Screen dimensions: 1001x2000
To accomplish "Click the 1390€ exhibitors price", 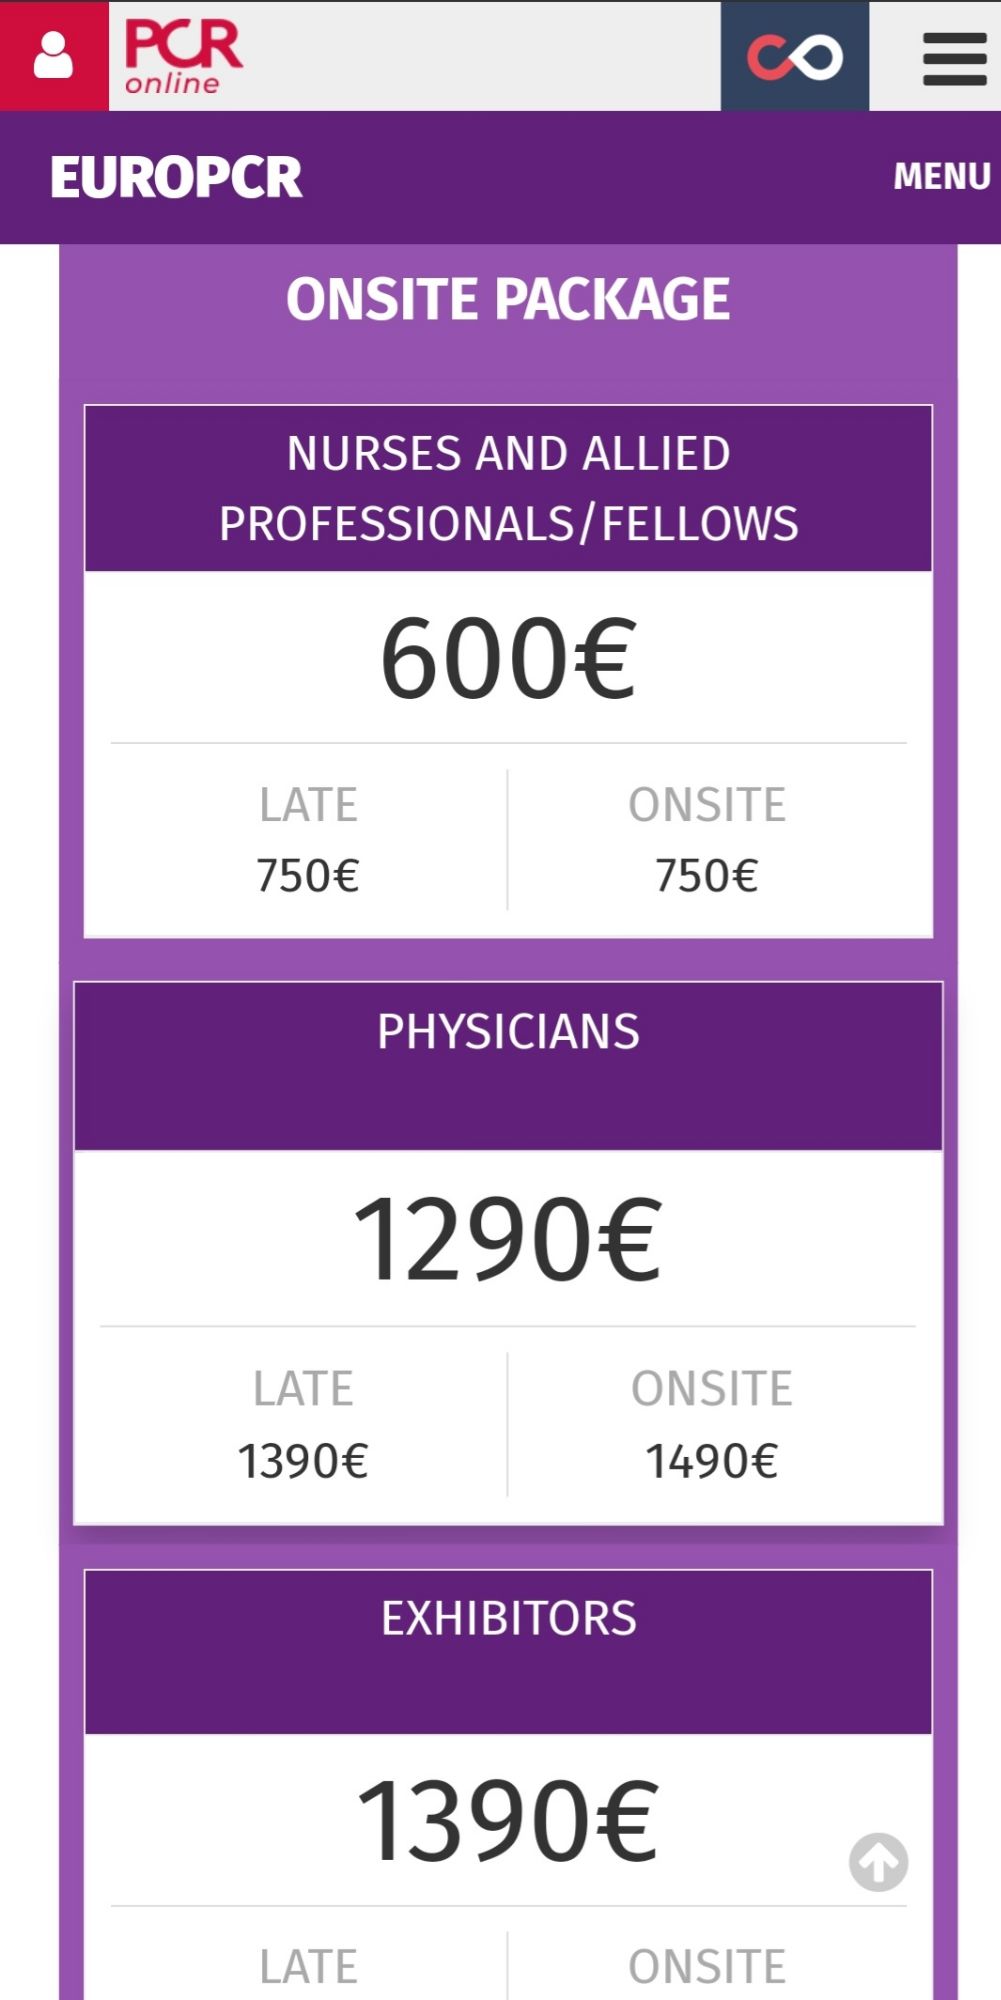I will (x=508, y=1820).
